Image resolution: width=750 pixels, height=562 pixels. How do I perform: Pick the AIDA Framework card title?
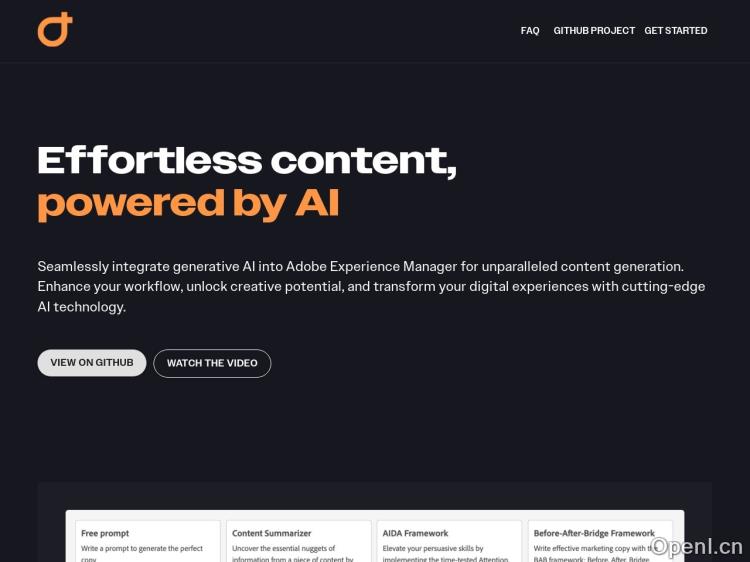pyautogui.click(x=415, y=533)
